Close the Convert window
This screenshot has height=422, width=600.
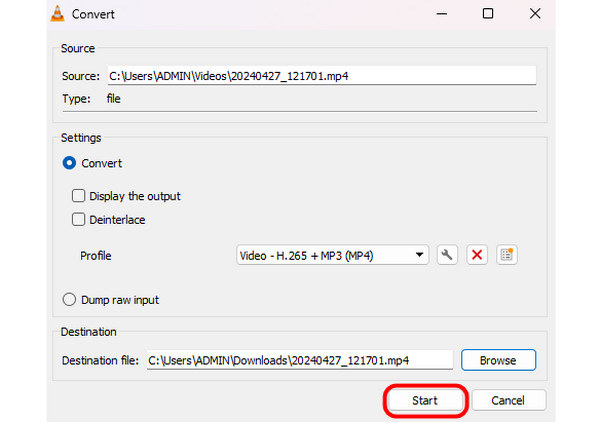tap(535, 14)
